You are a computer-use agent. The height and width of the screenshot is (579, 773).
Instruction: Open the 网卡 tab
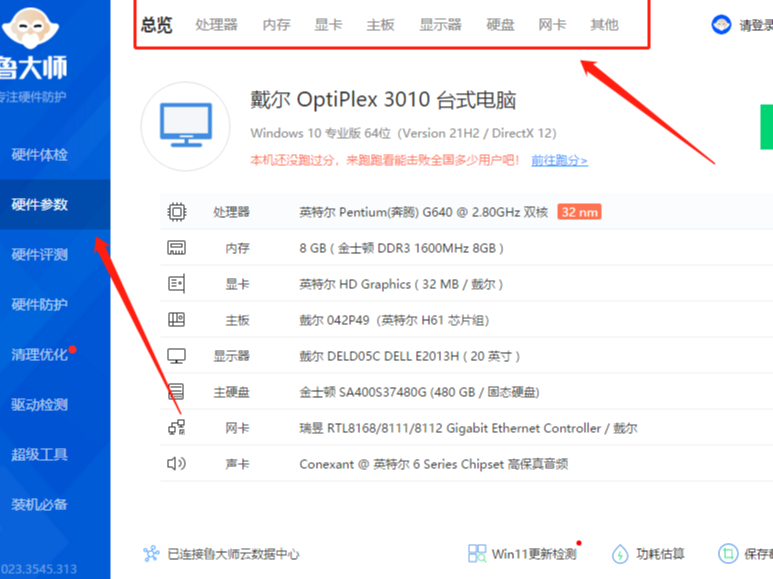(552, 25)
